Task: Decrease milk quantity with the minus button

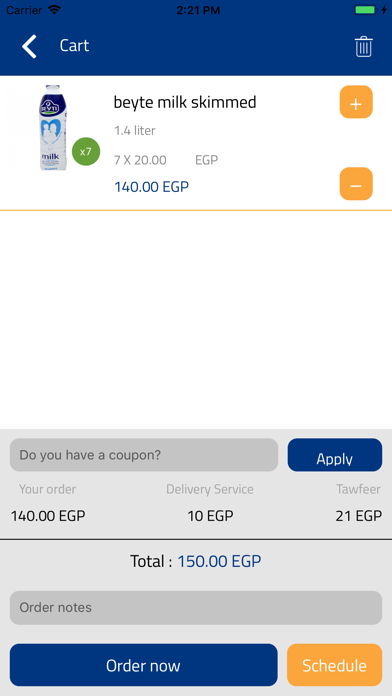Action: (356, 184)
